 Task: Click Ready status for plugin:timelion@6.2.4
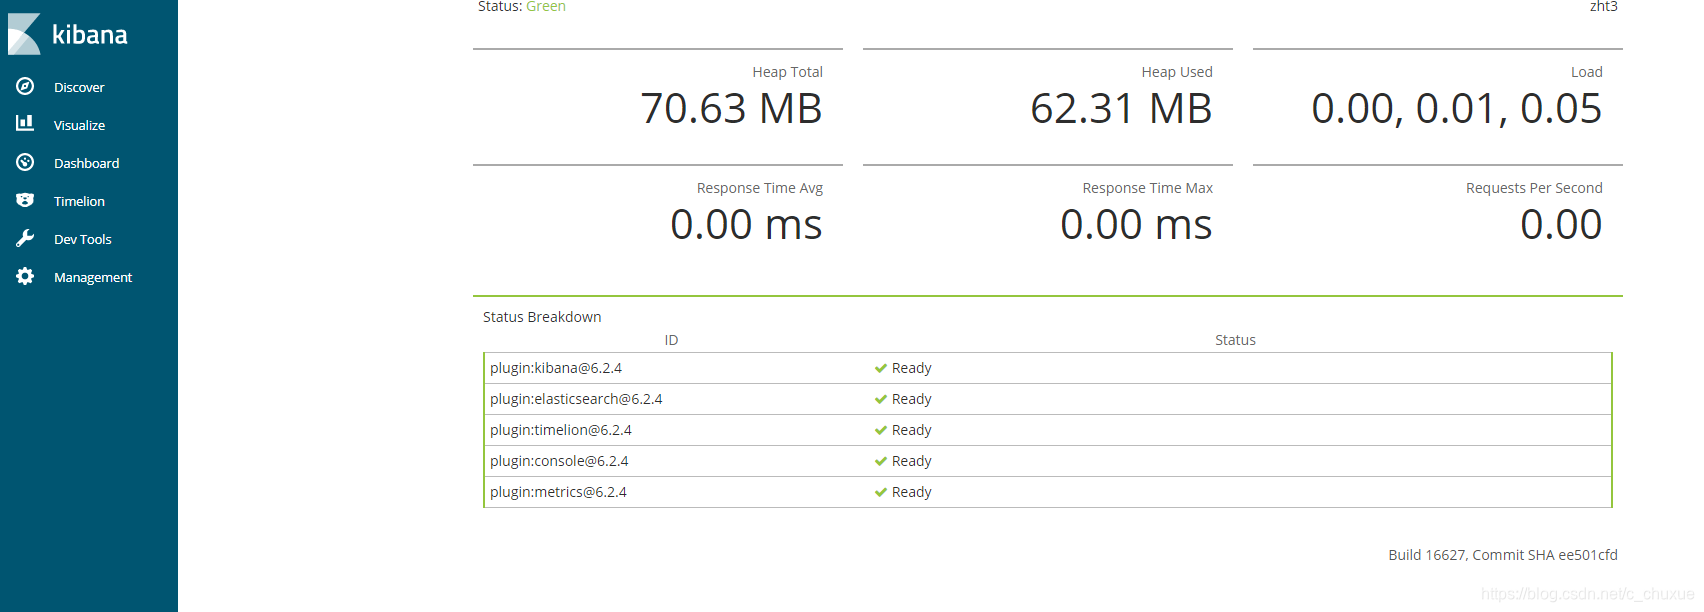(x=911, y=430)
